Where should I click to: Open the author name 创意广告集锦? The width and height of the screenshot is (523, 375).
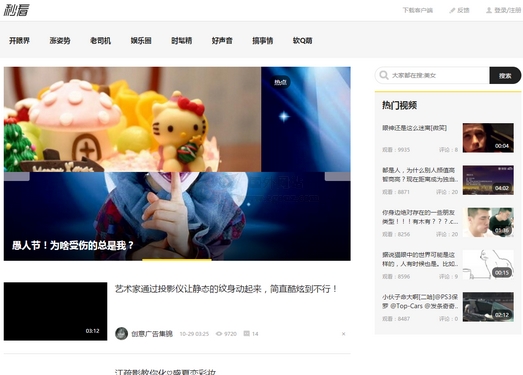point(152,334)
